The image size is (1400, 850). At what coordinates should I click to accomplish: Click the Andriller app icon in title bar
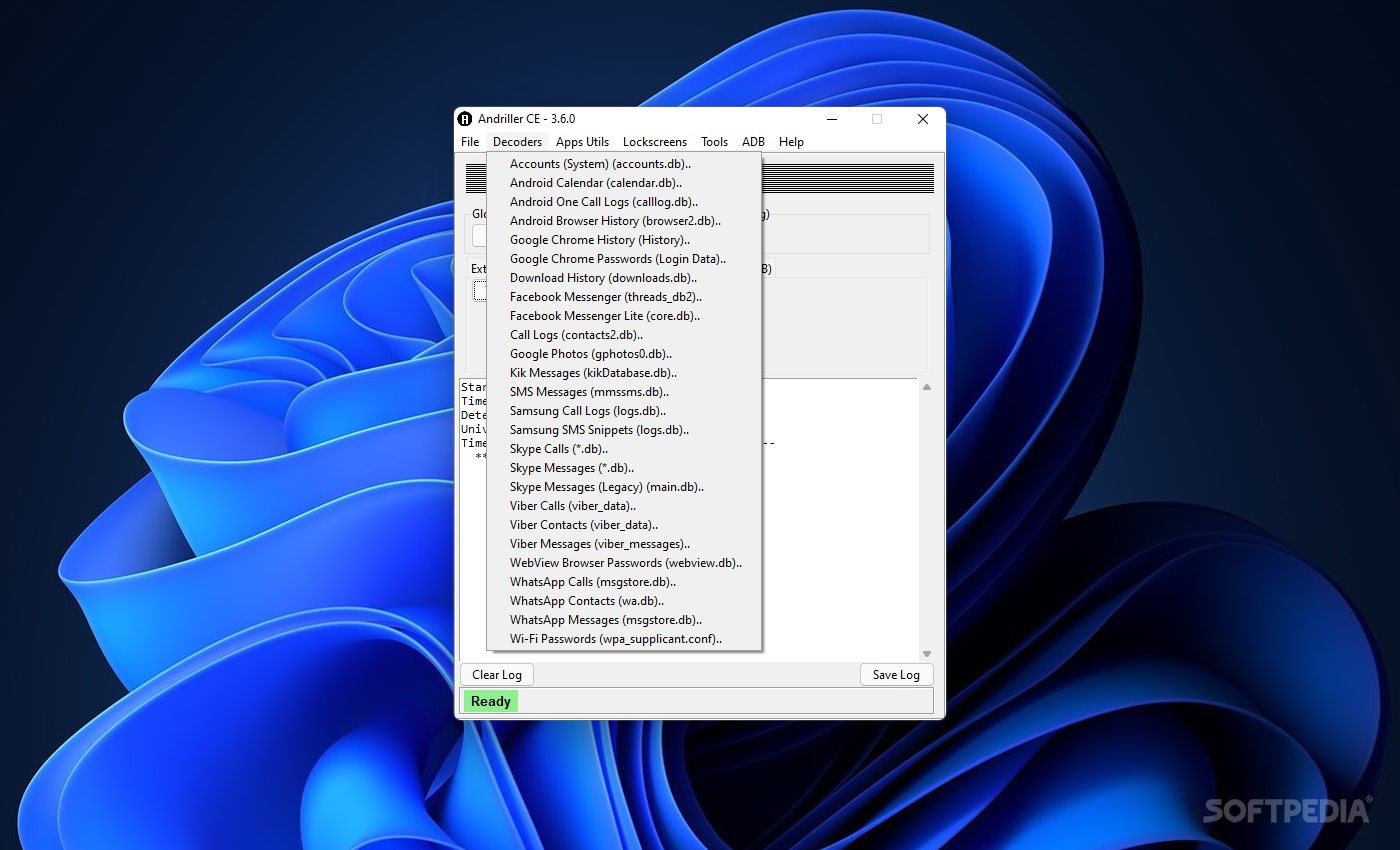point(465,119)
